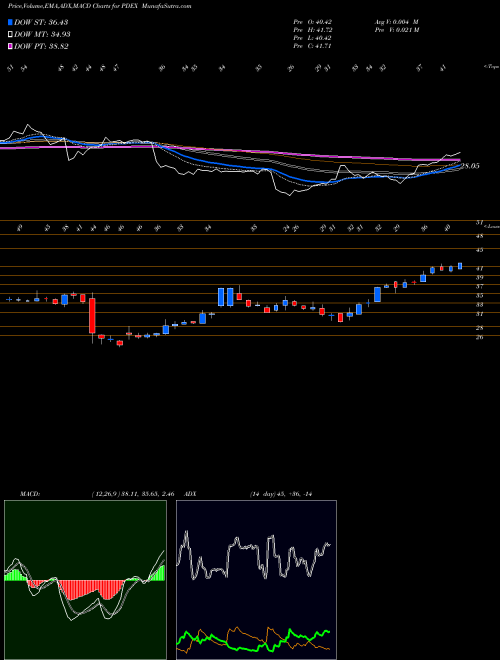500x660 pixels.
Task: Click the blue DOW ST legend swatch
Action: pyautogui.click(x=10, y=22)
